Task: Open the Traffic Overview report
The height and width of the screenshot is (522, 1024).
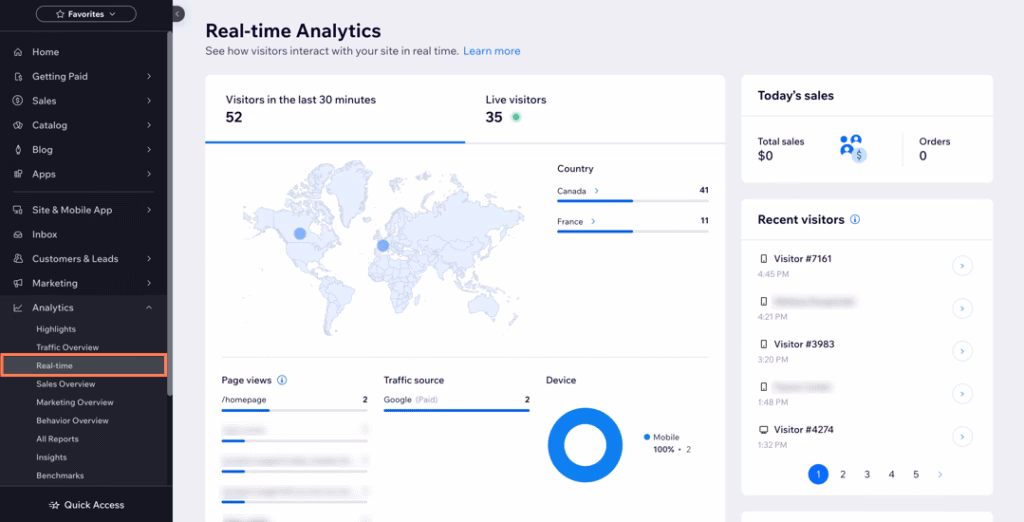Action: 67,348
